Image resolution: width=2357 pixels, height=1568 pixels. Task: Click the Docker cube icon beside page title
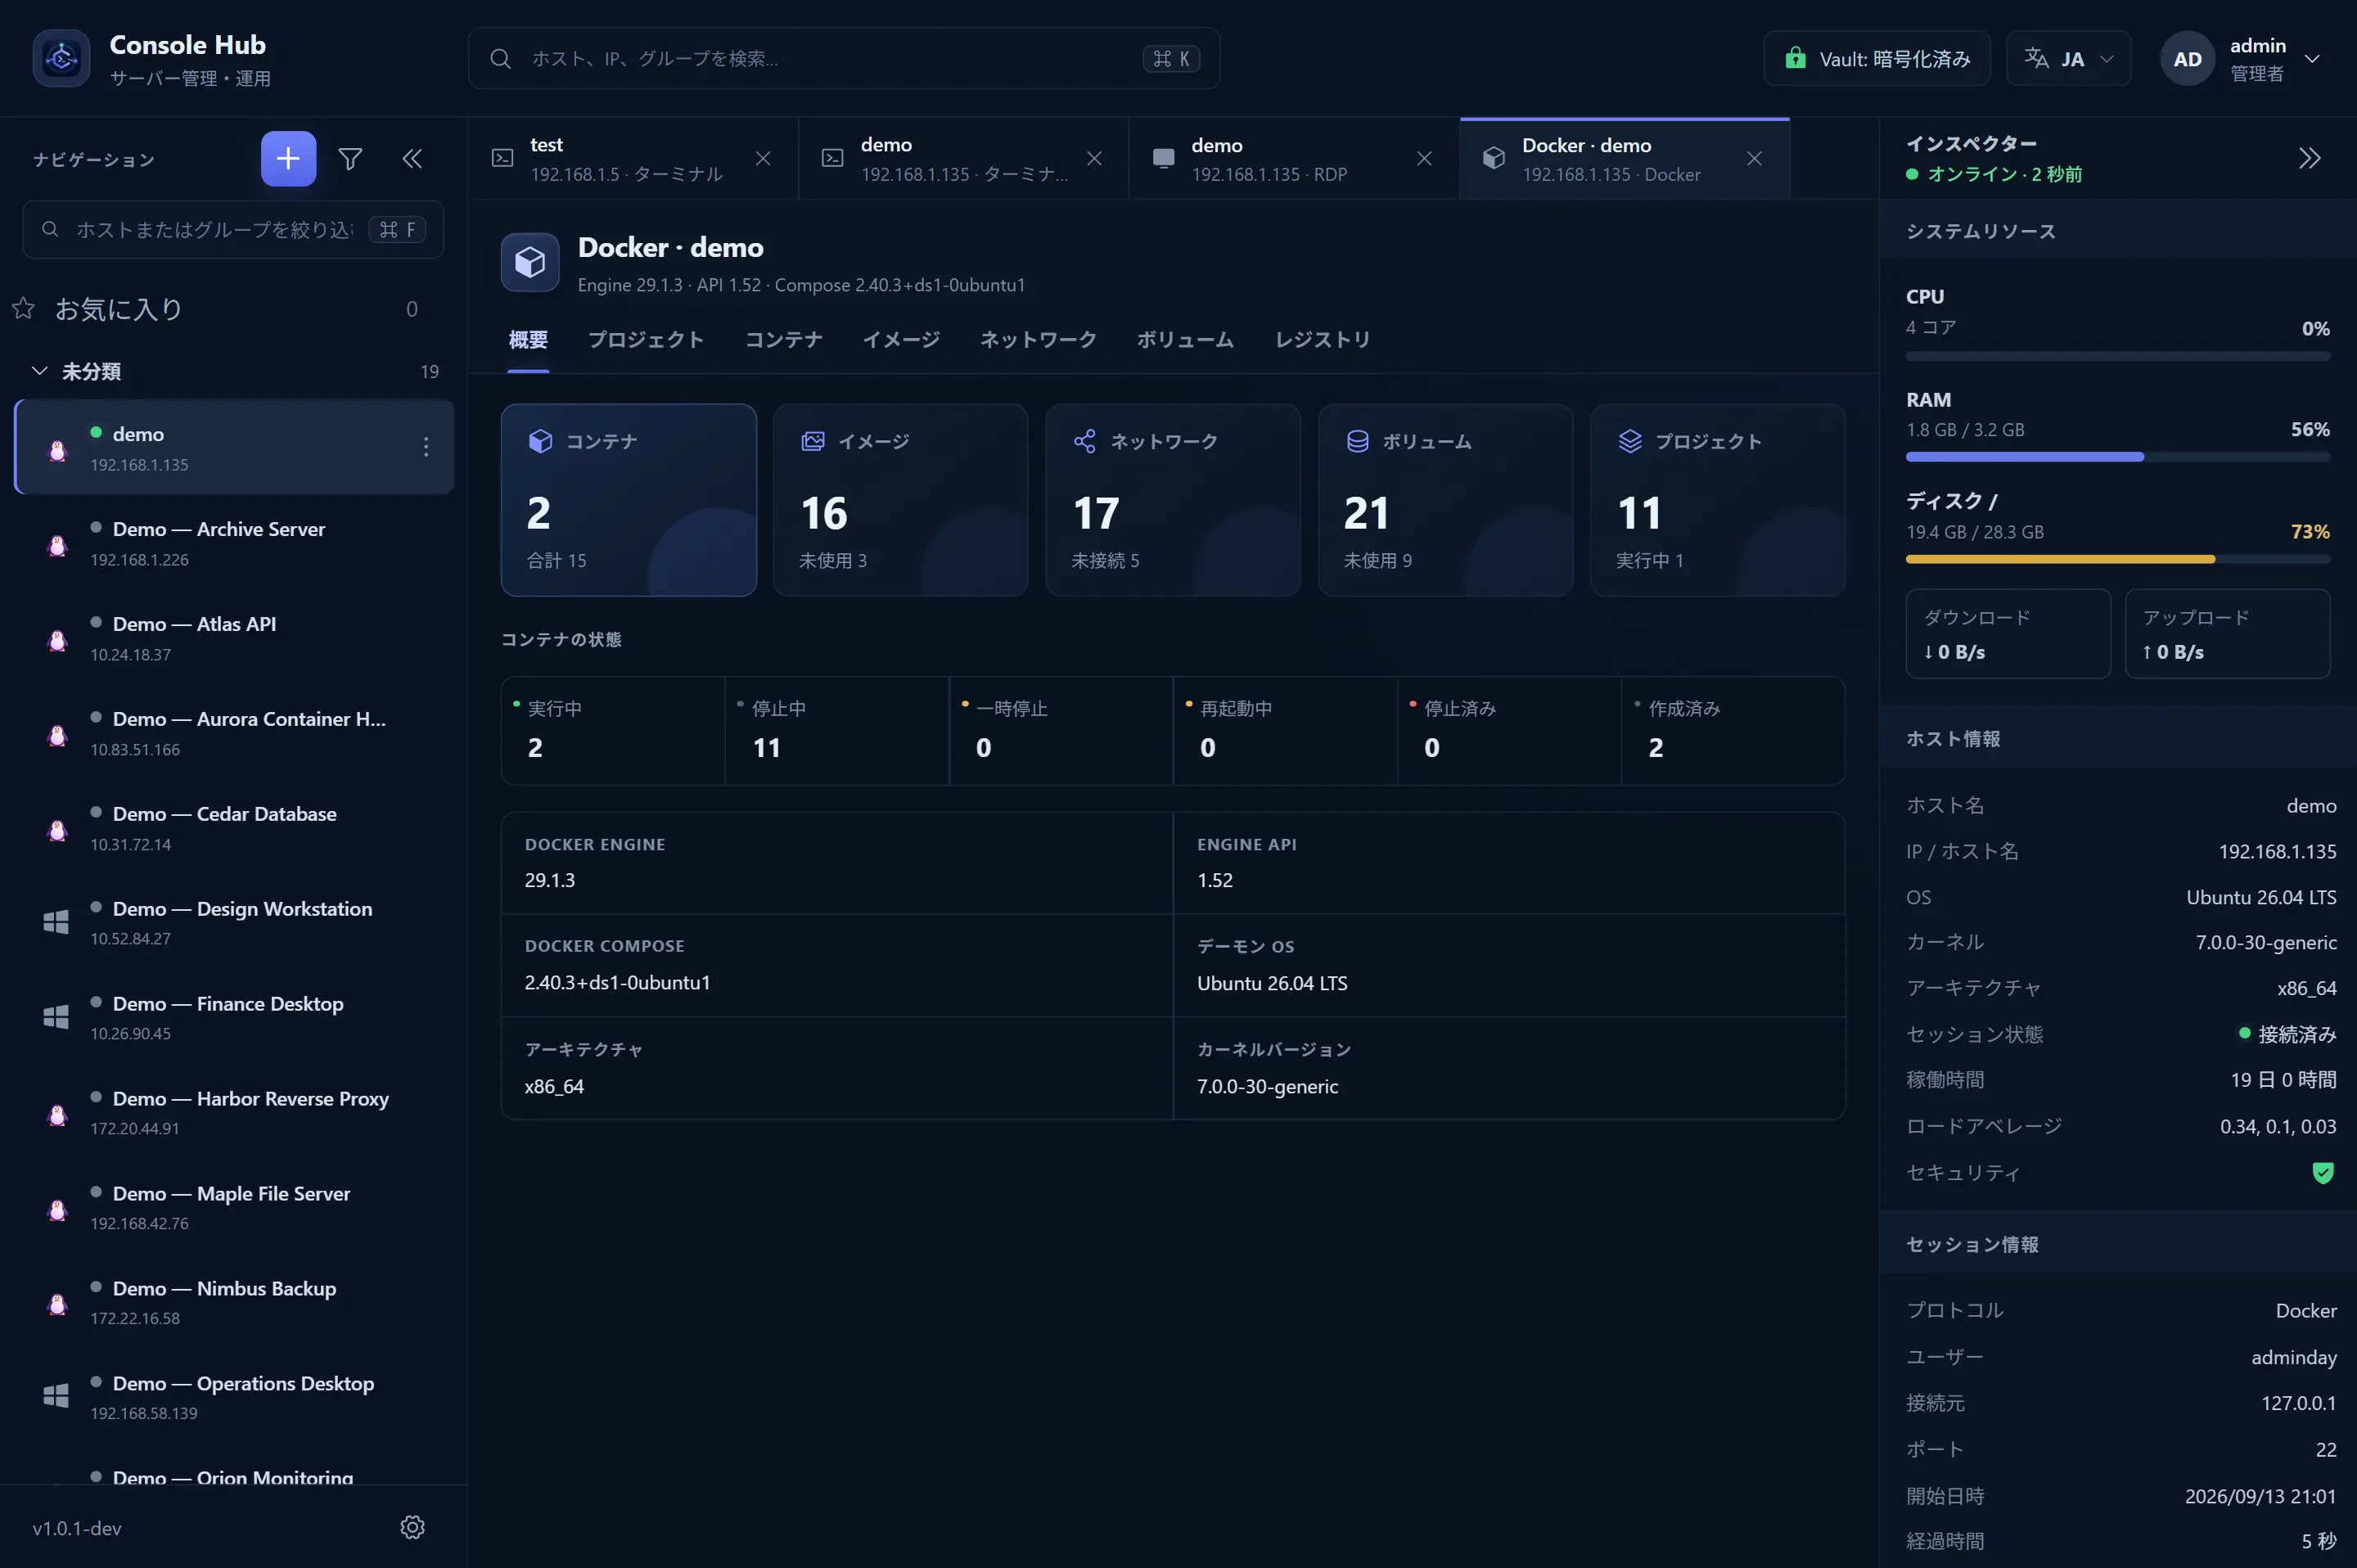[x=530, y=262]
